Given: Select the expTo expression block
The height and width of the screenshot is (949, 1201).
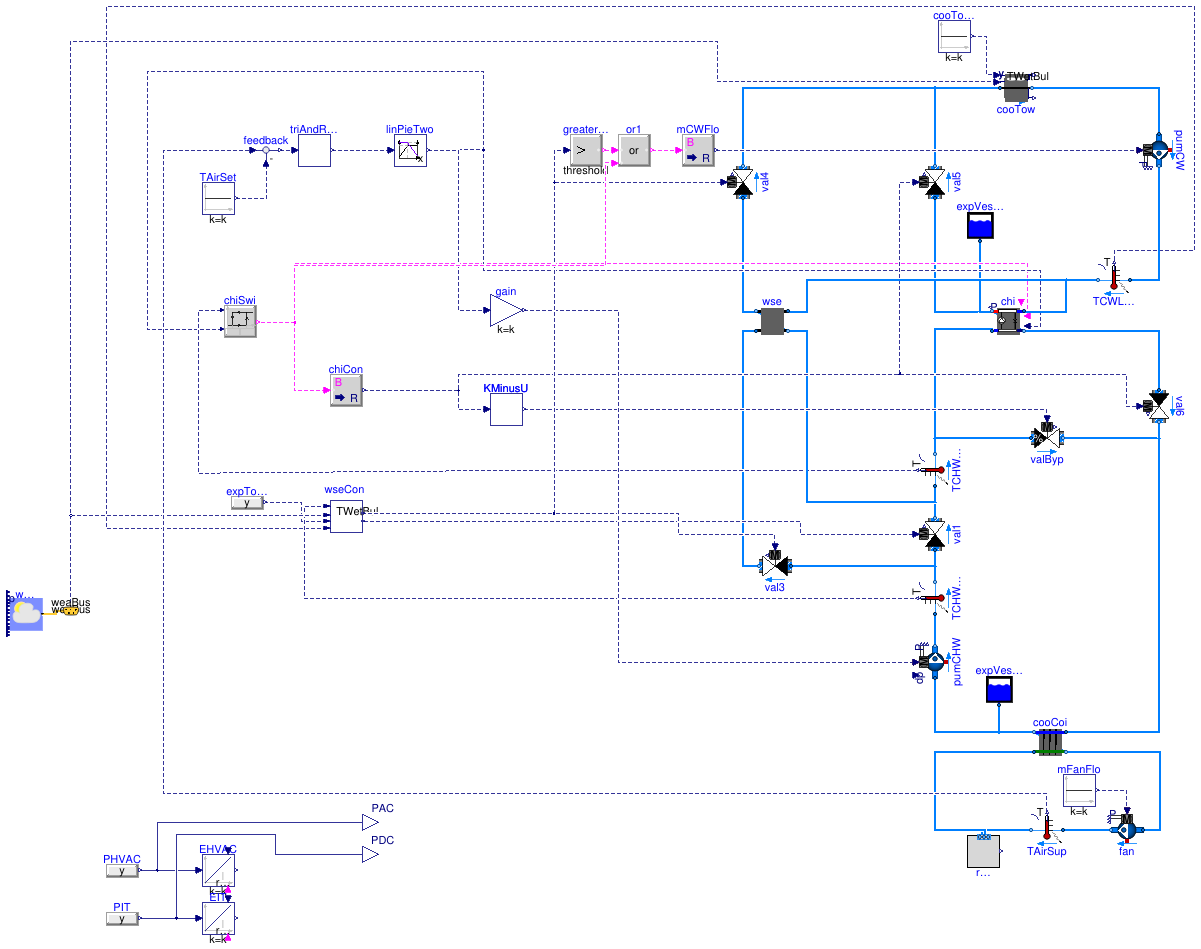Looking at the screenshot, I should pyautogui.click(x=247, y=503).
